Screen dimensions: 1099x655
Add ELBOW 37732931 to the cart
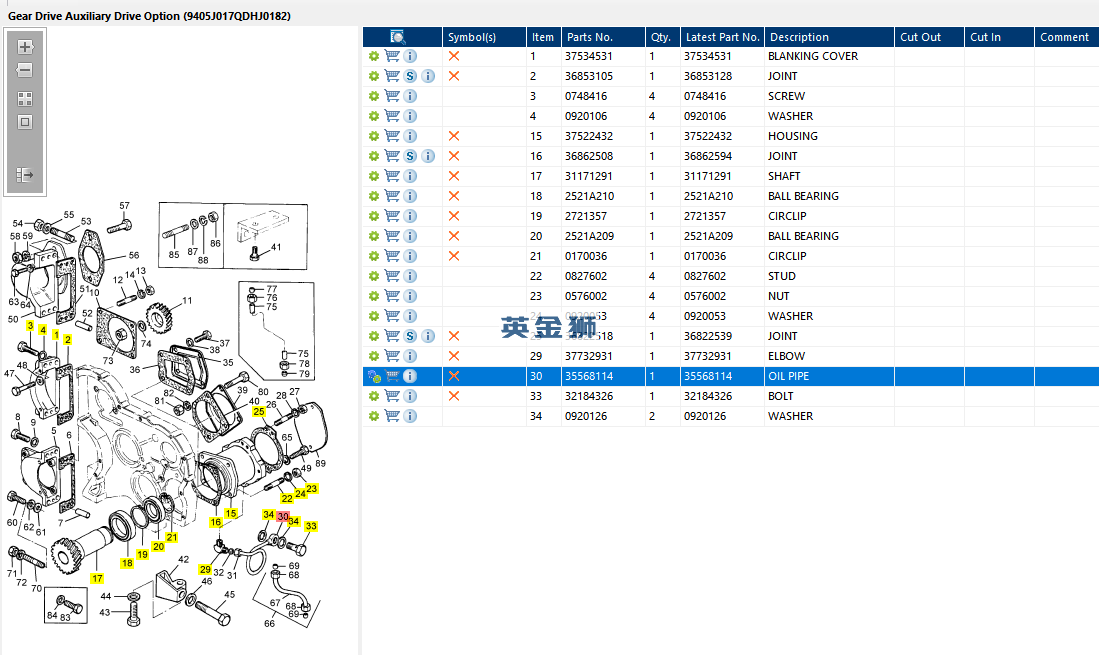click(x=392, y=356)
